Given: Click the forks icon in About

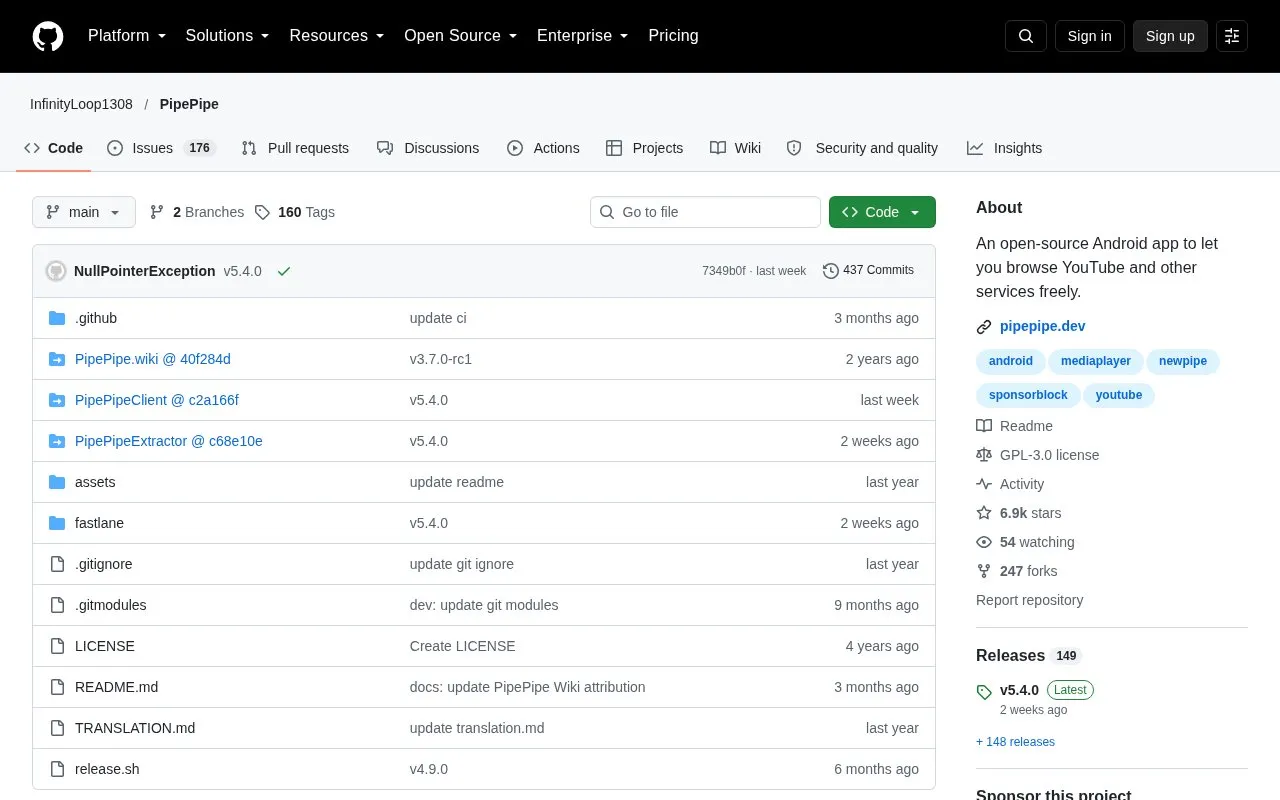Looking at the screenshot, I should [x=984, y=571].
